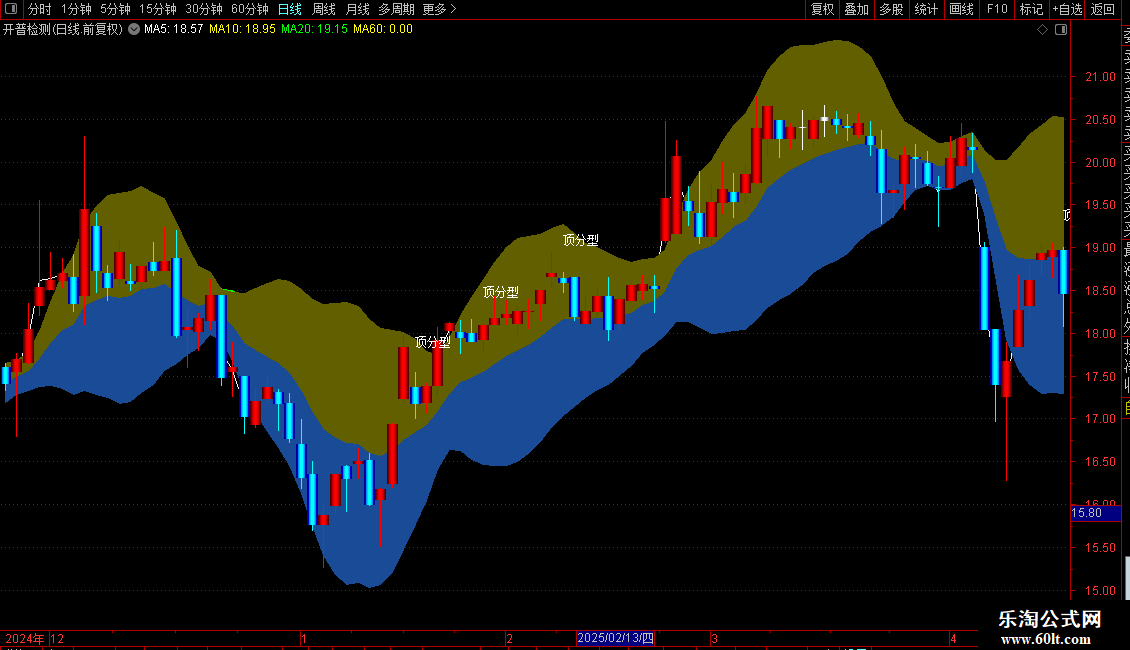
Task: Open F10 company information
Action: pos(997,9)
